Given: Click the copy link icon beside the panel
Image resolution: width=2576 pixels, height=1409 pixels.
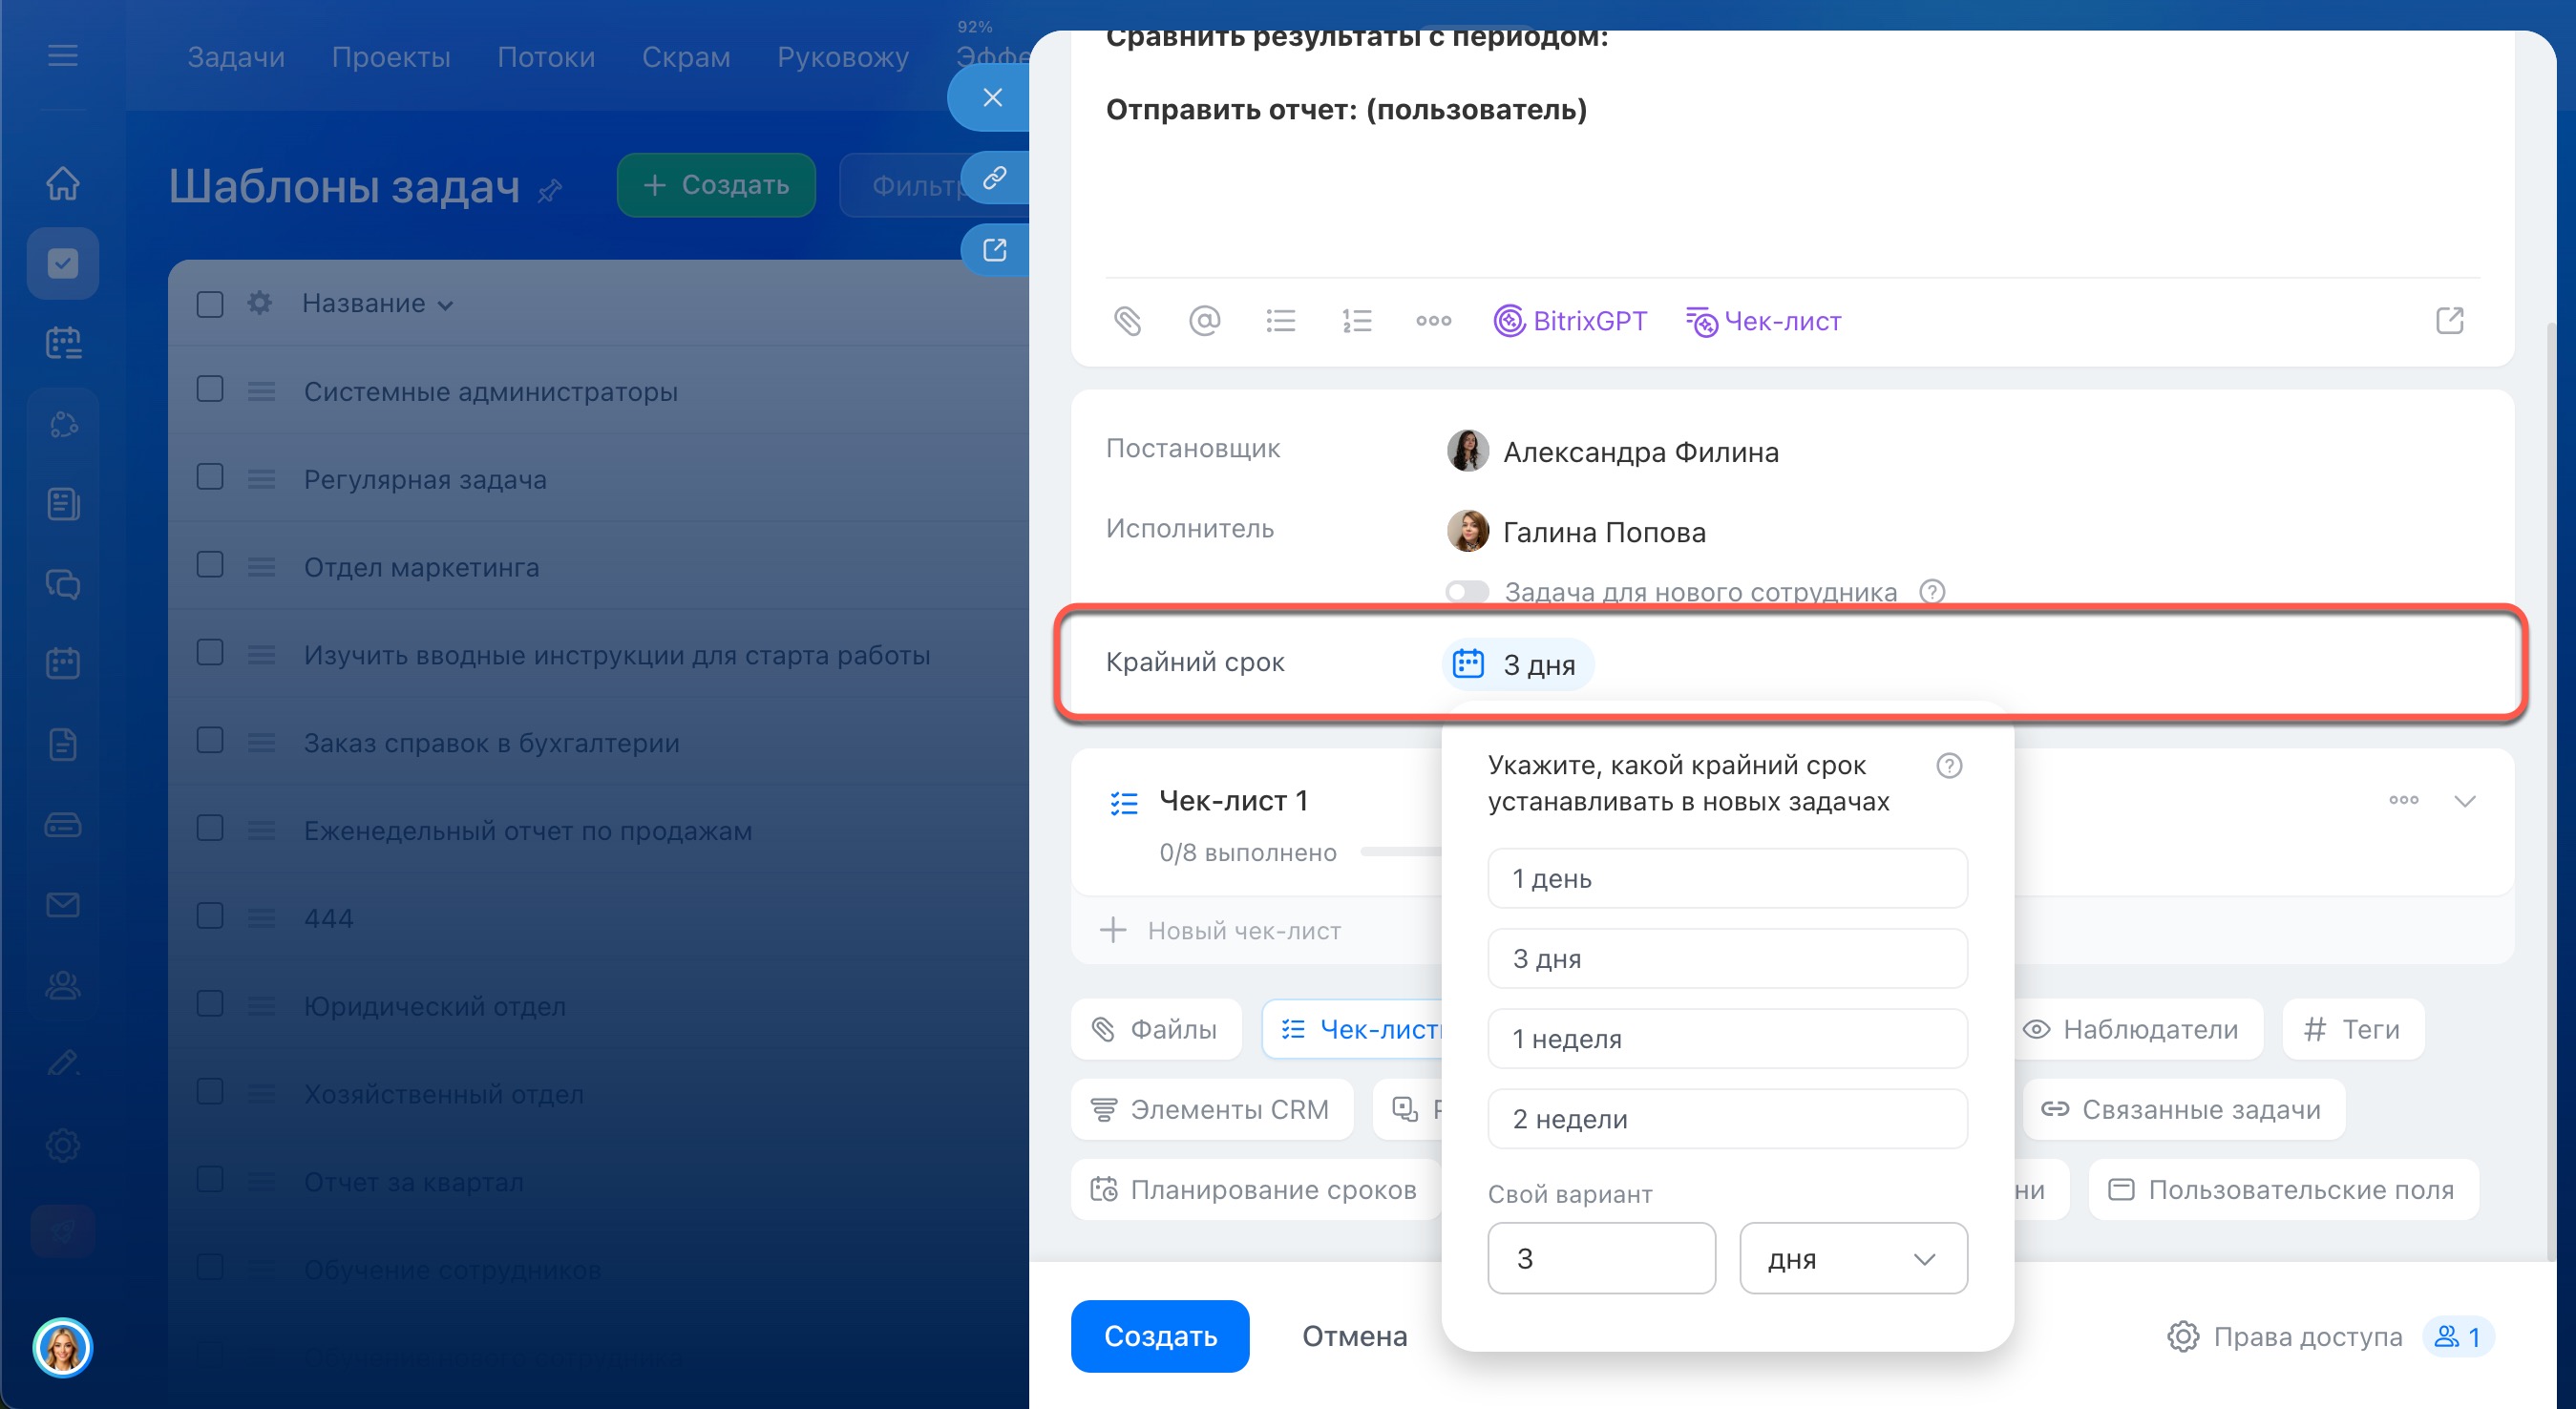Looking at the screenshot, I should [993, 178].
